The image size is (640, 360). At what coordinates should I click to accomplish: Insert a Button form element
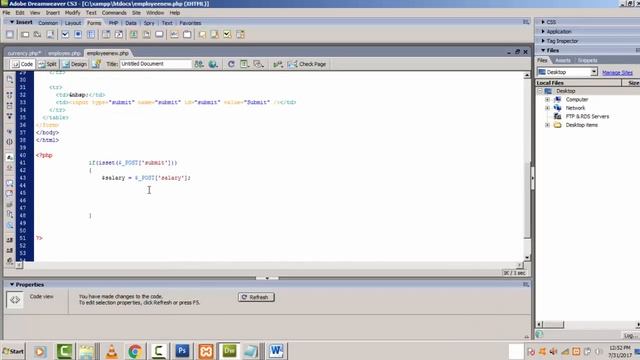pyautogui.click(x=159, y=35)
